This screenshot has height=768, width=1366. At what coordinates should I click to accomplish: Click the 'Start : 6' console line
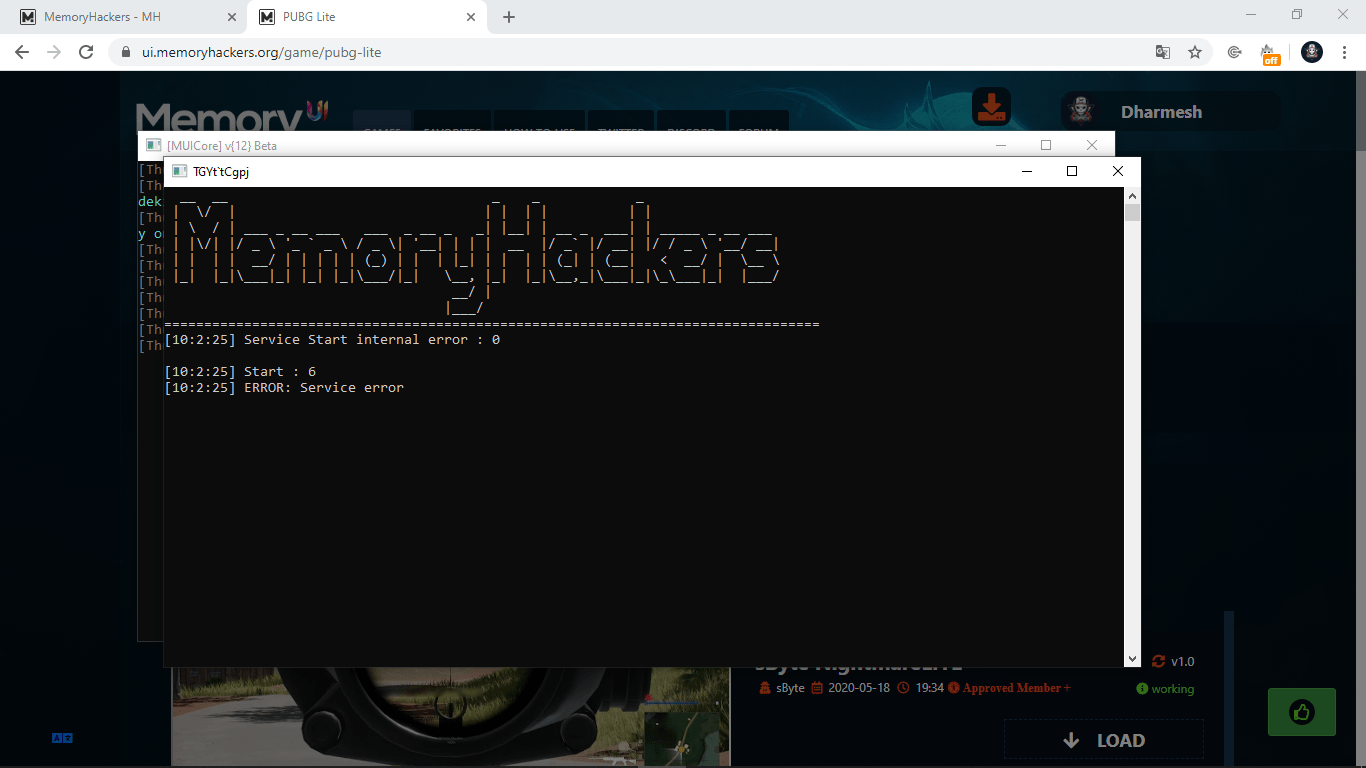point(240,372)
